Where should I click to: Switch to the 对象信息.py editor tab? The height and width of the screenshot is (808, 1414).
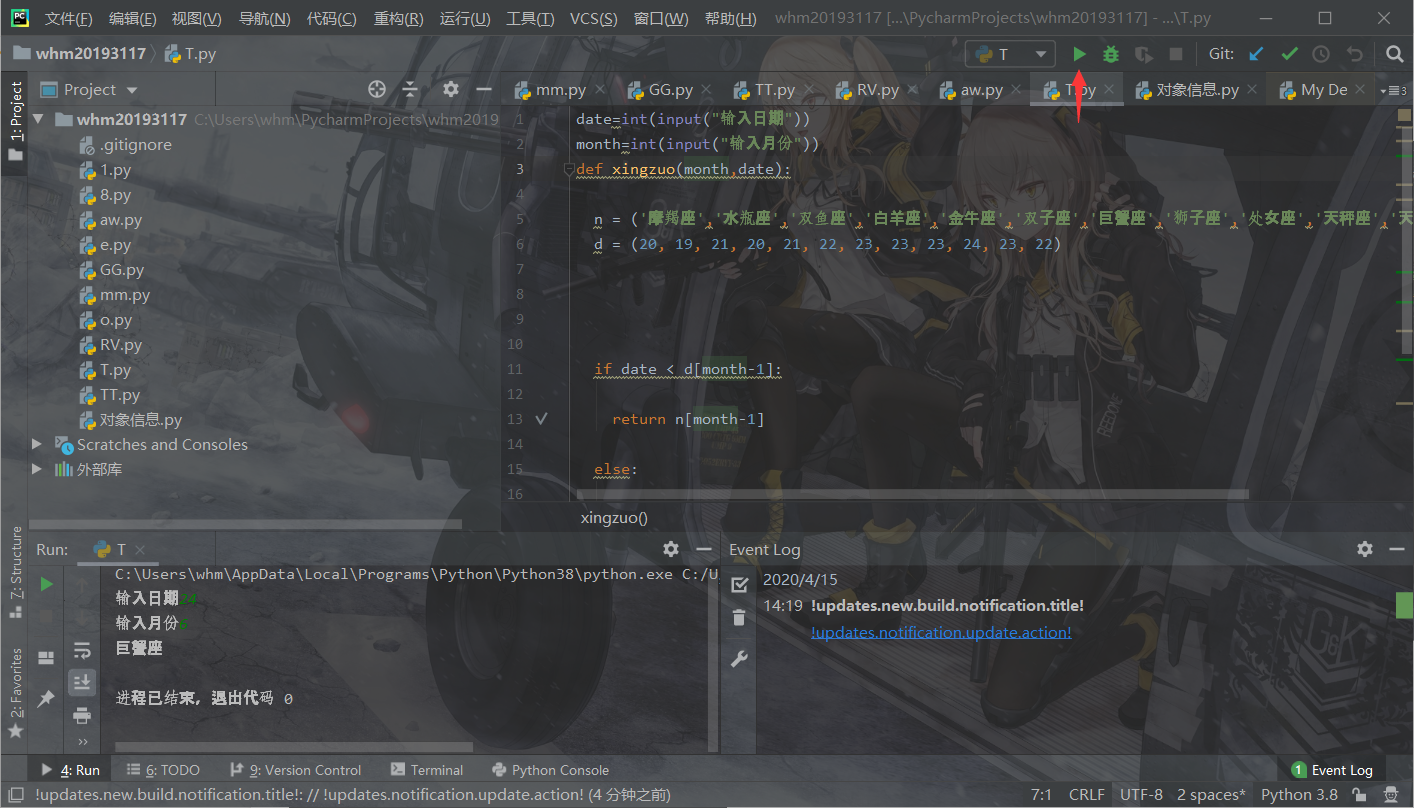(x=1197, y=90)
